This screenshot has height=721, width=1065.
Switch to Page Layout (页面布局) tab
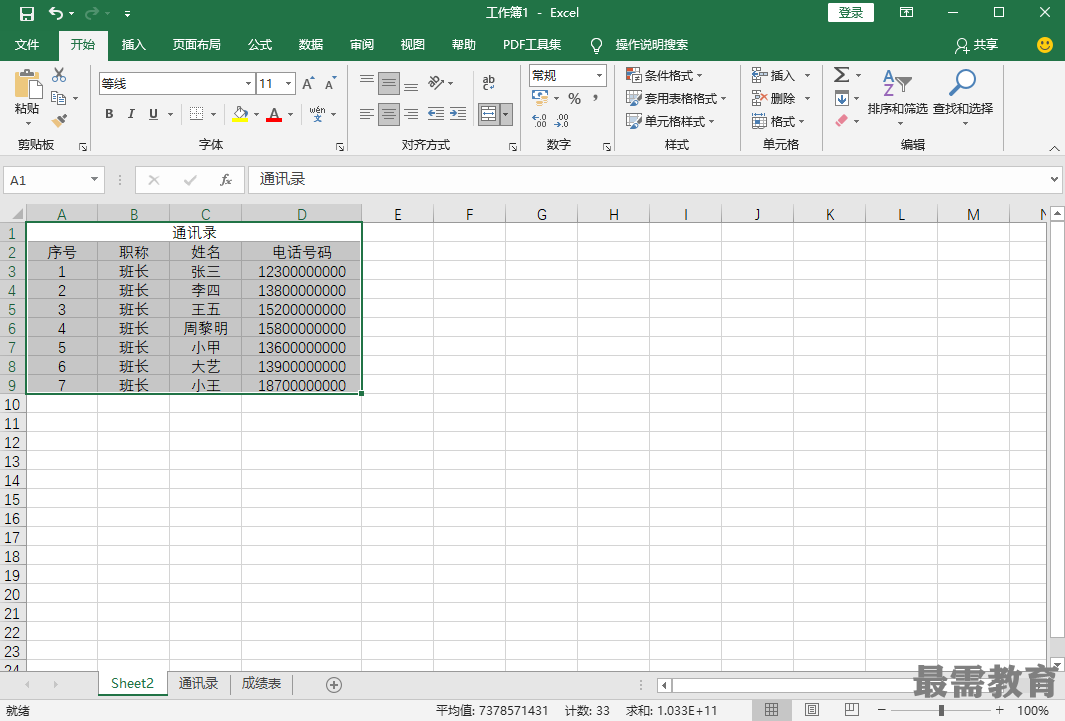196,45
